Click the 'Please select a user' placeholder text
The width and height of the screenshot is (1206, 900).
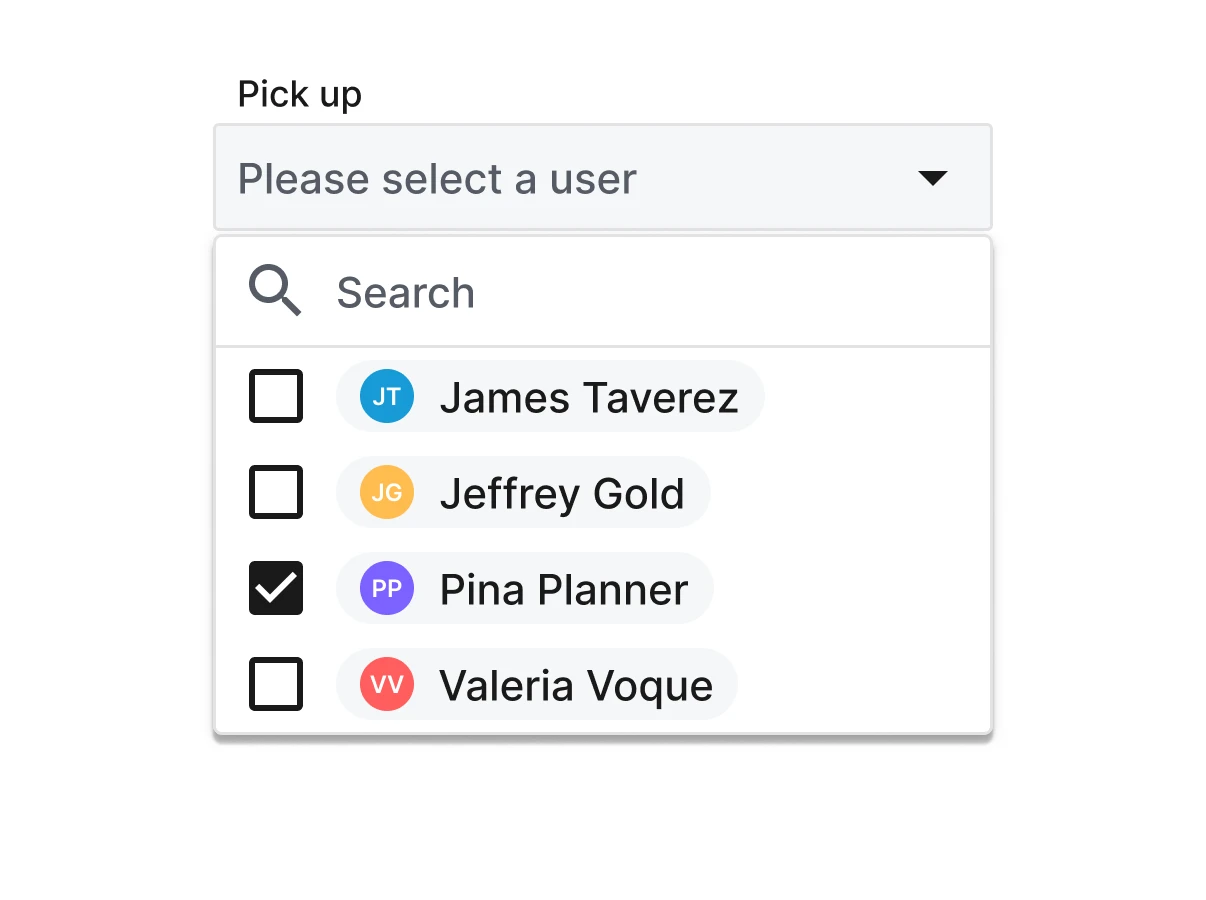[x=437, y=179]
